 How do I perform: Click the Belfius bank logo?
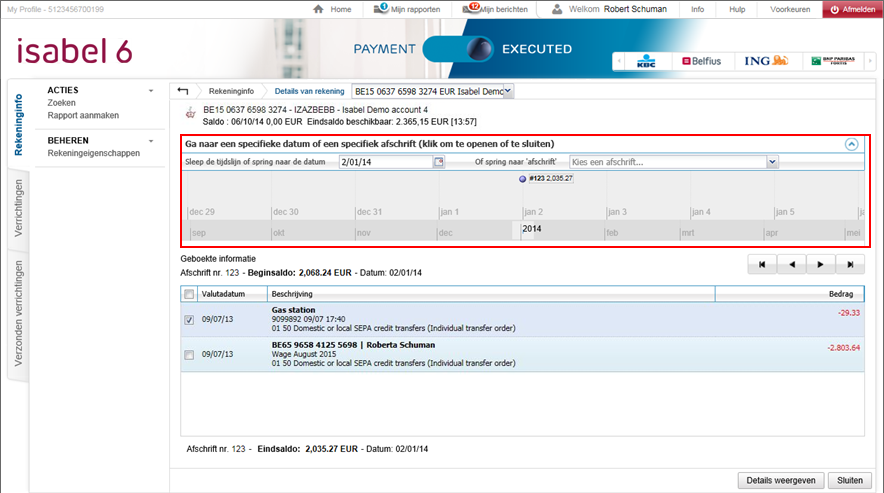(x=701, y=61)
